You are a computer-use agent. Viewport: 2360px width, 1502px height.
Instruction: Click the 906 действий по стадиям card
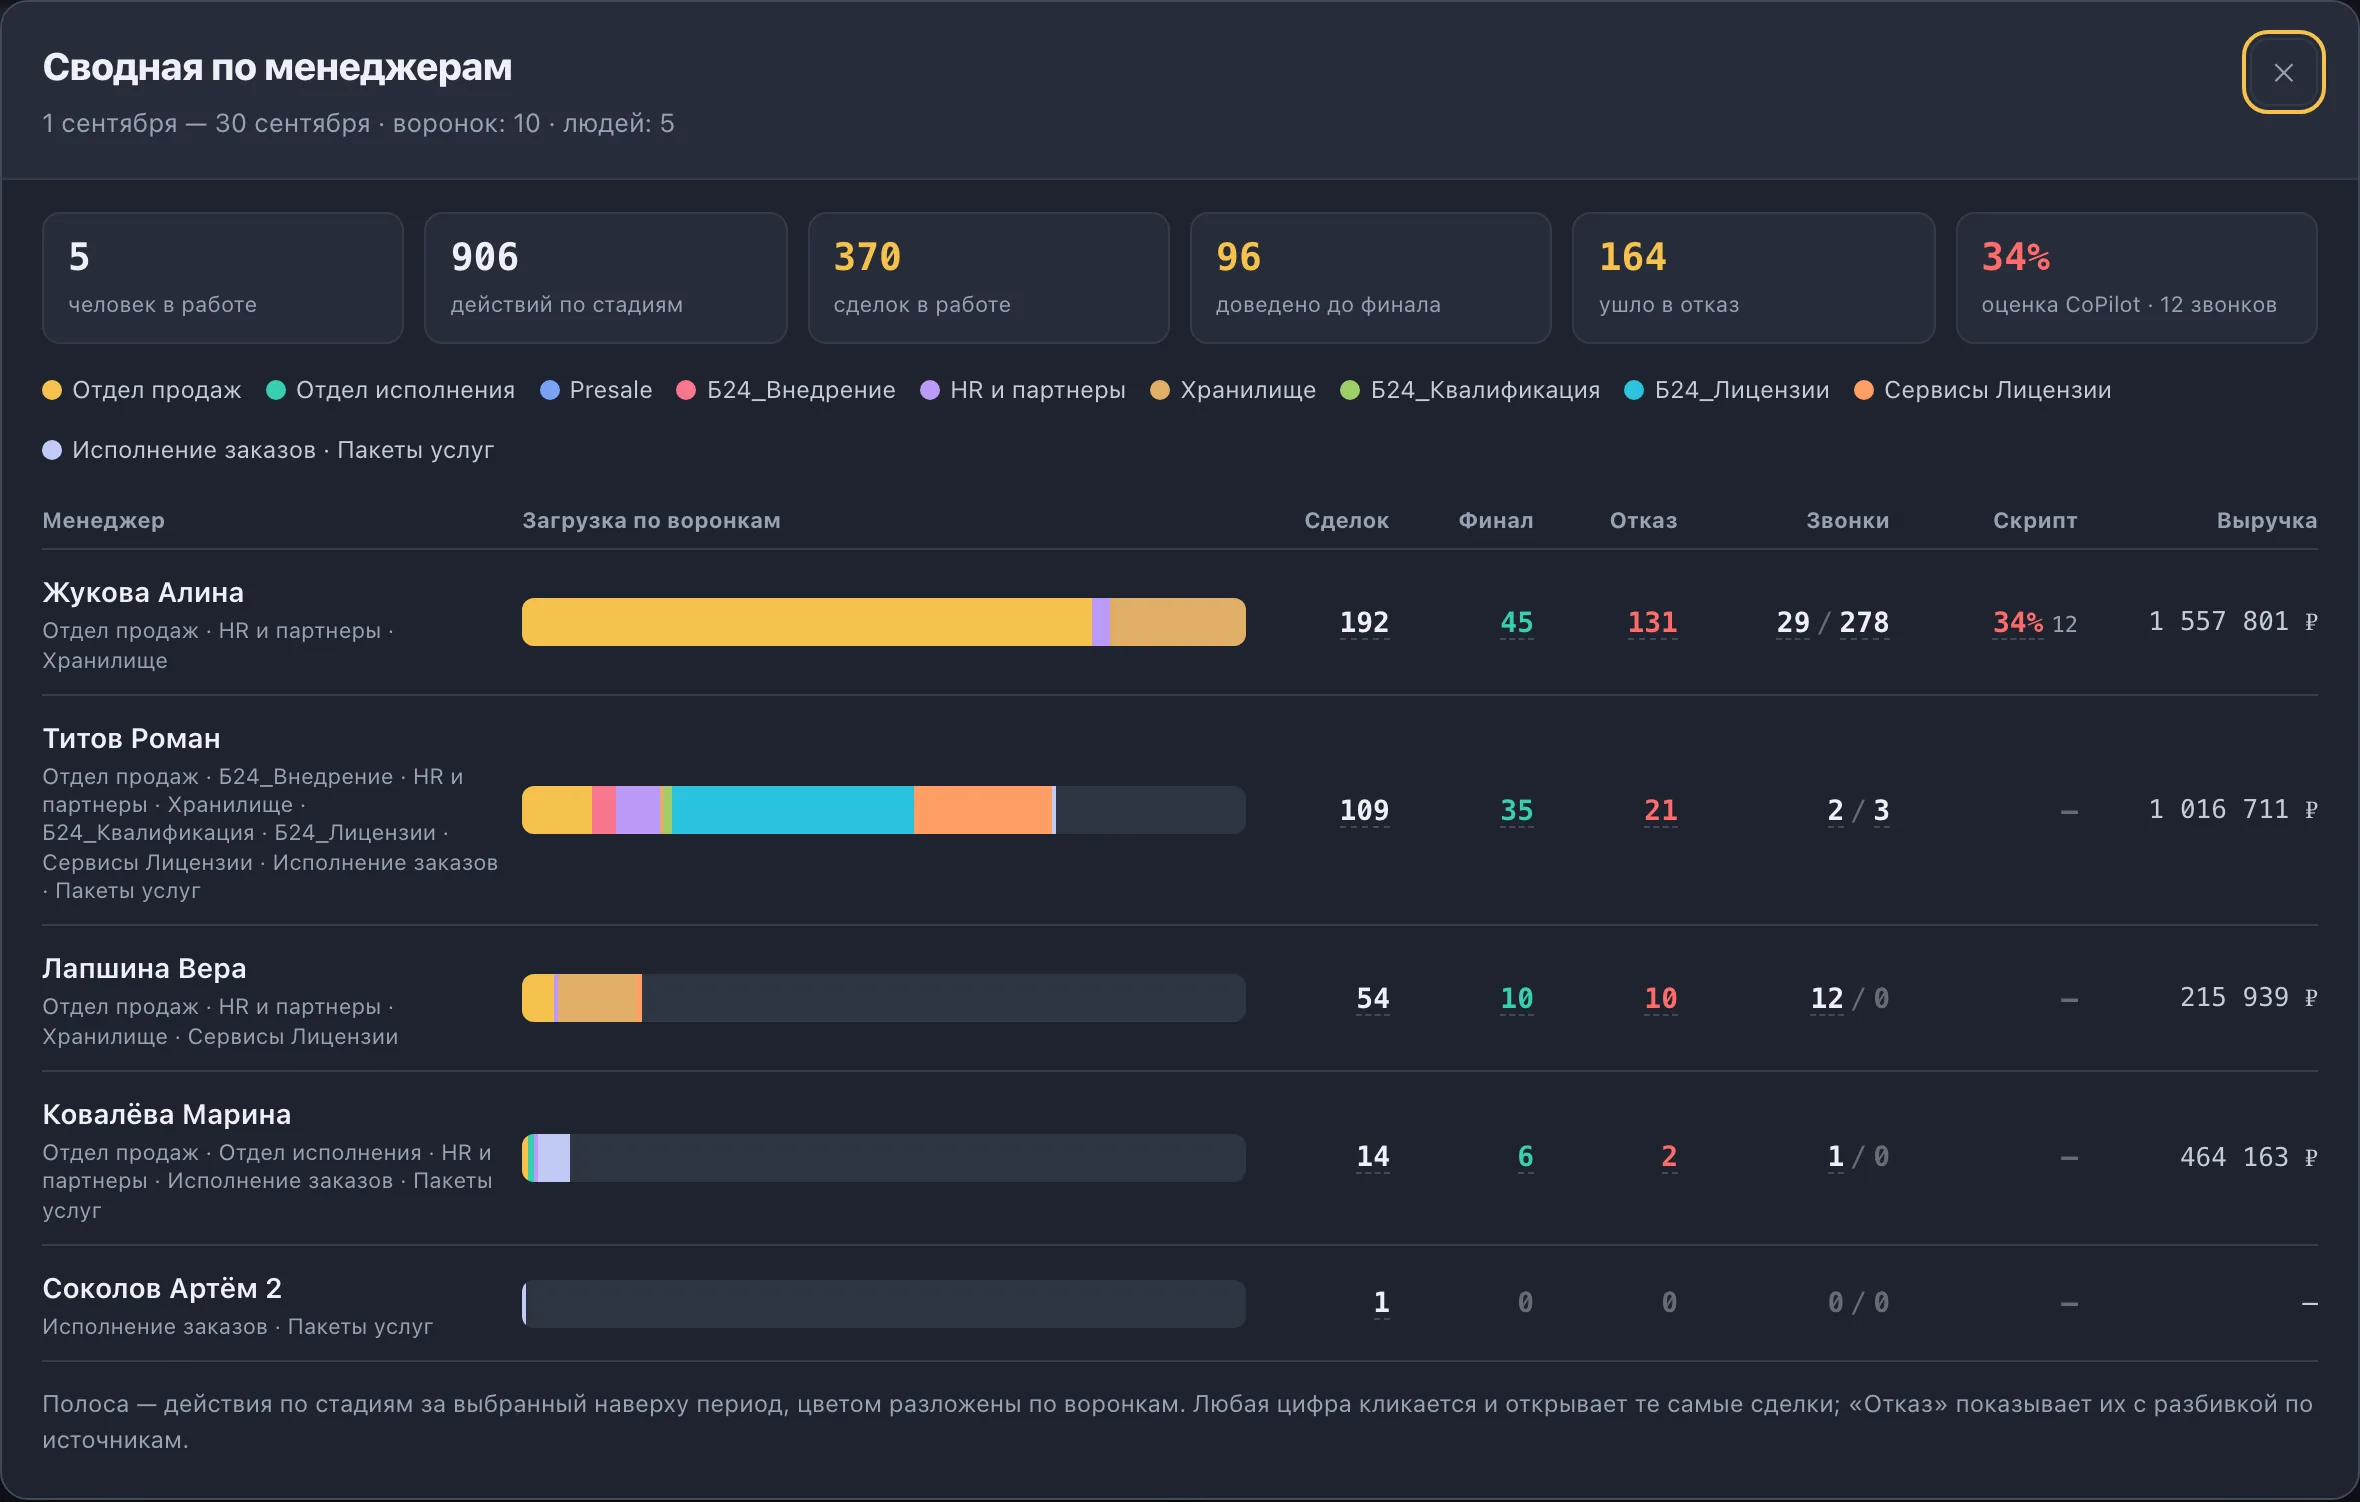[x=605, y=278]
